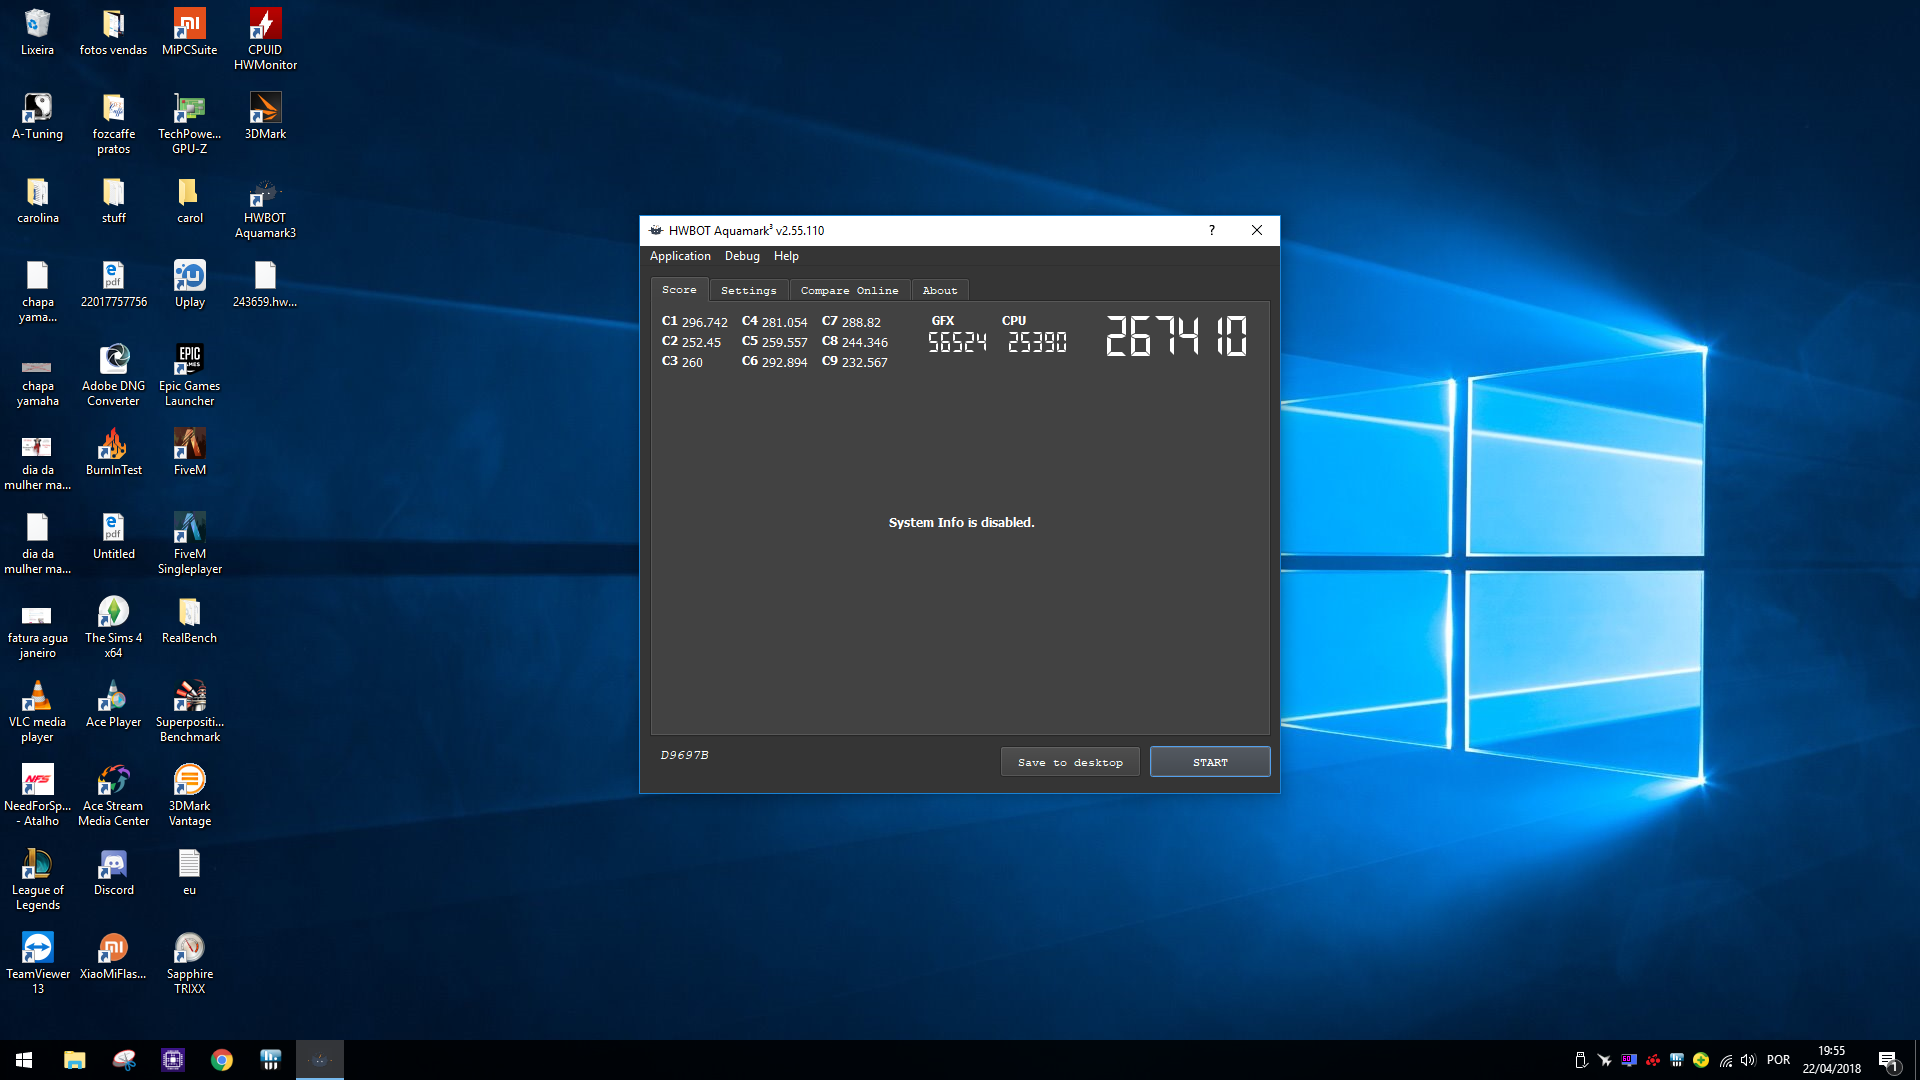Click the C9 value 232.567

[x=864, y=362]
